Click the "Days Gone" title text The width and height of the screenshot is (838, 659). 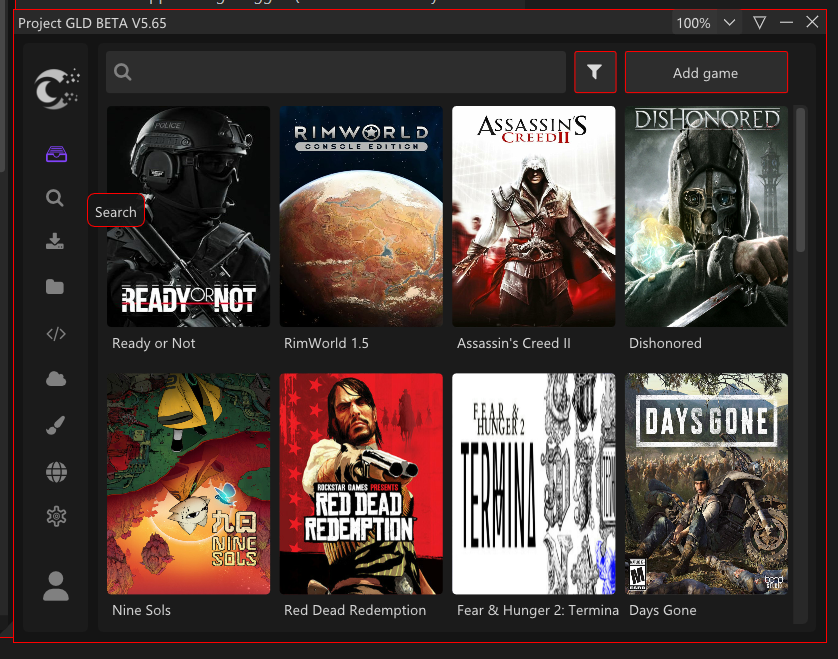pyautogui.click(x=663, y=610)
